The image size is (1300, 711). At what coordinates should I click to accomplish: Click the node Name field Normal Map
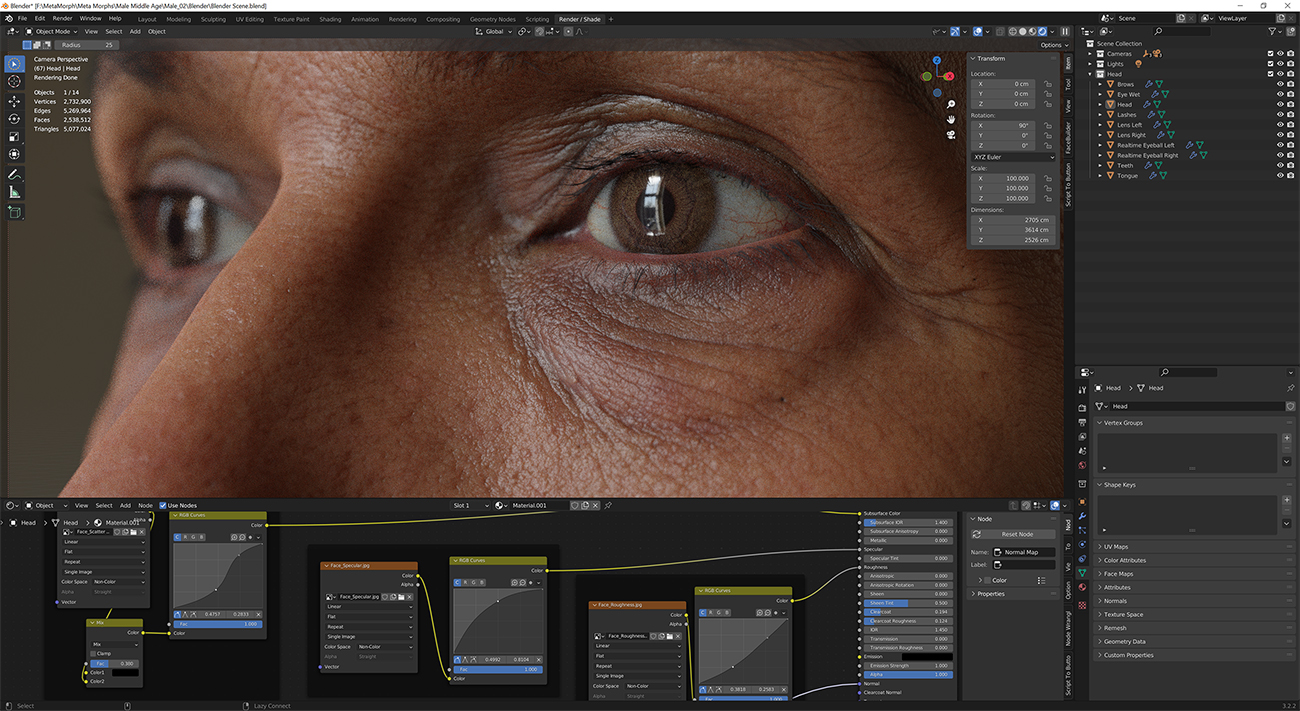(x=1025, y=552)
